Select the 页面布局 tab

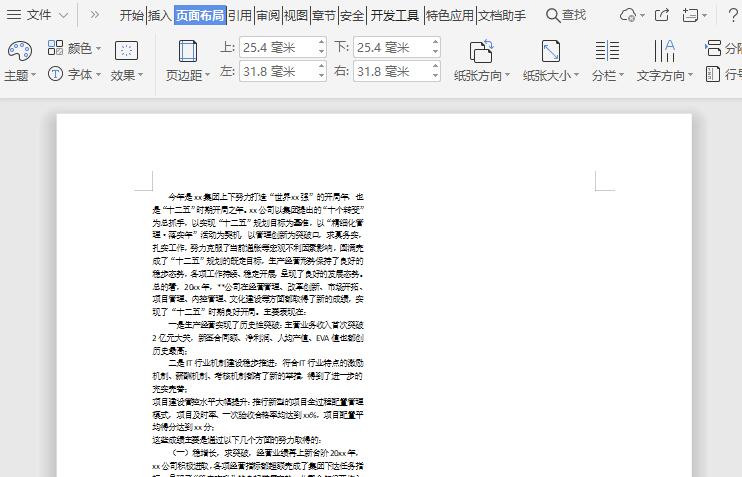(200, 15)
